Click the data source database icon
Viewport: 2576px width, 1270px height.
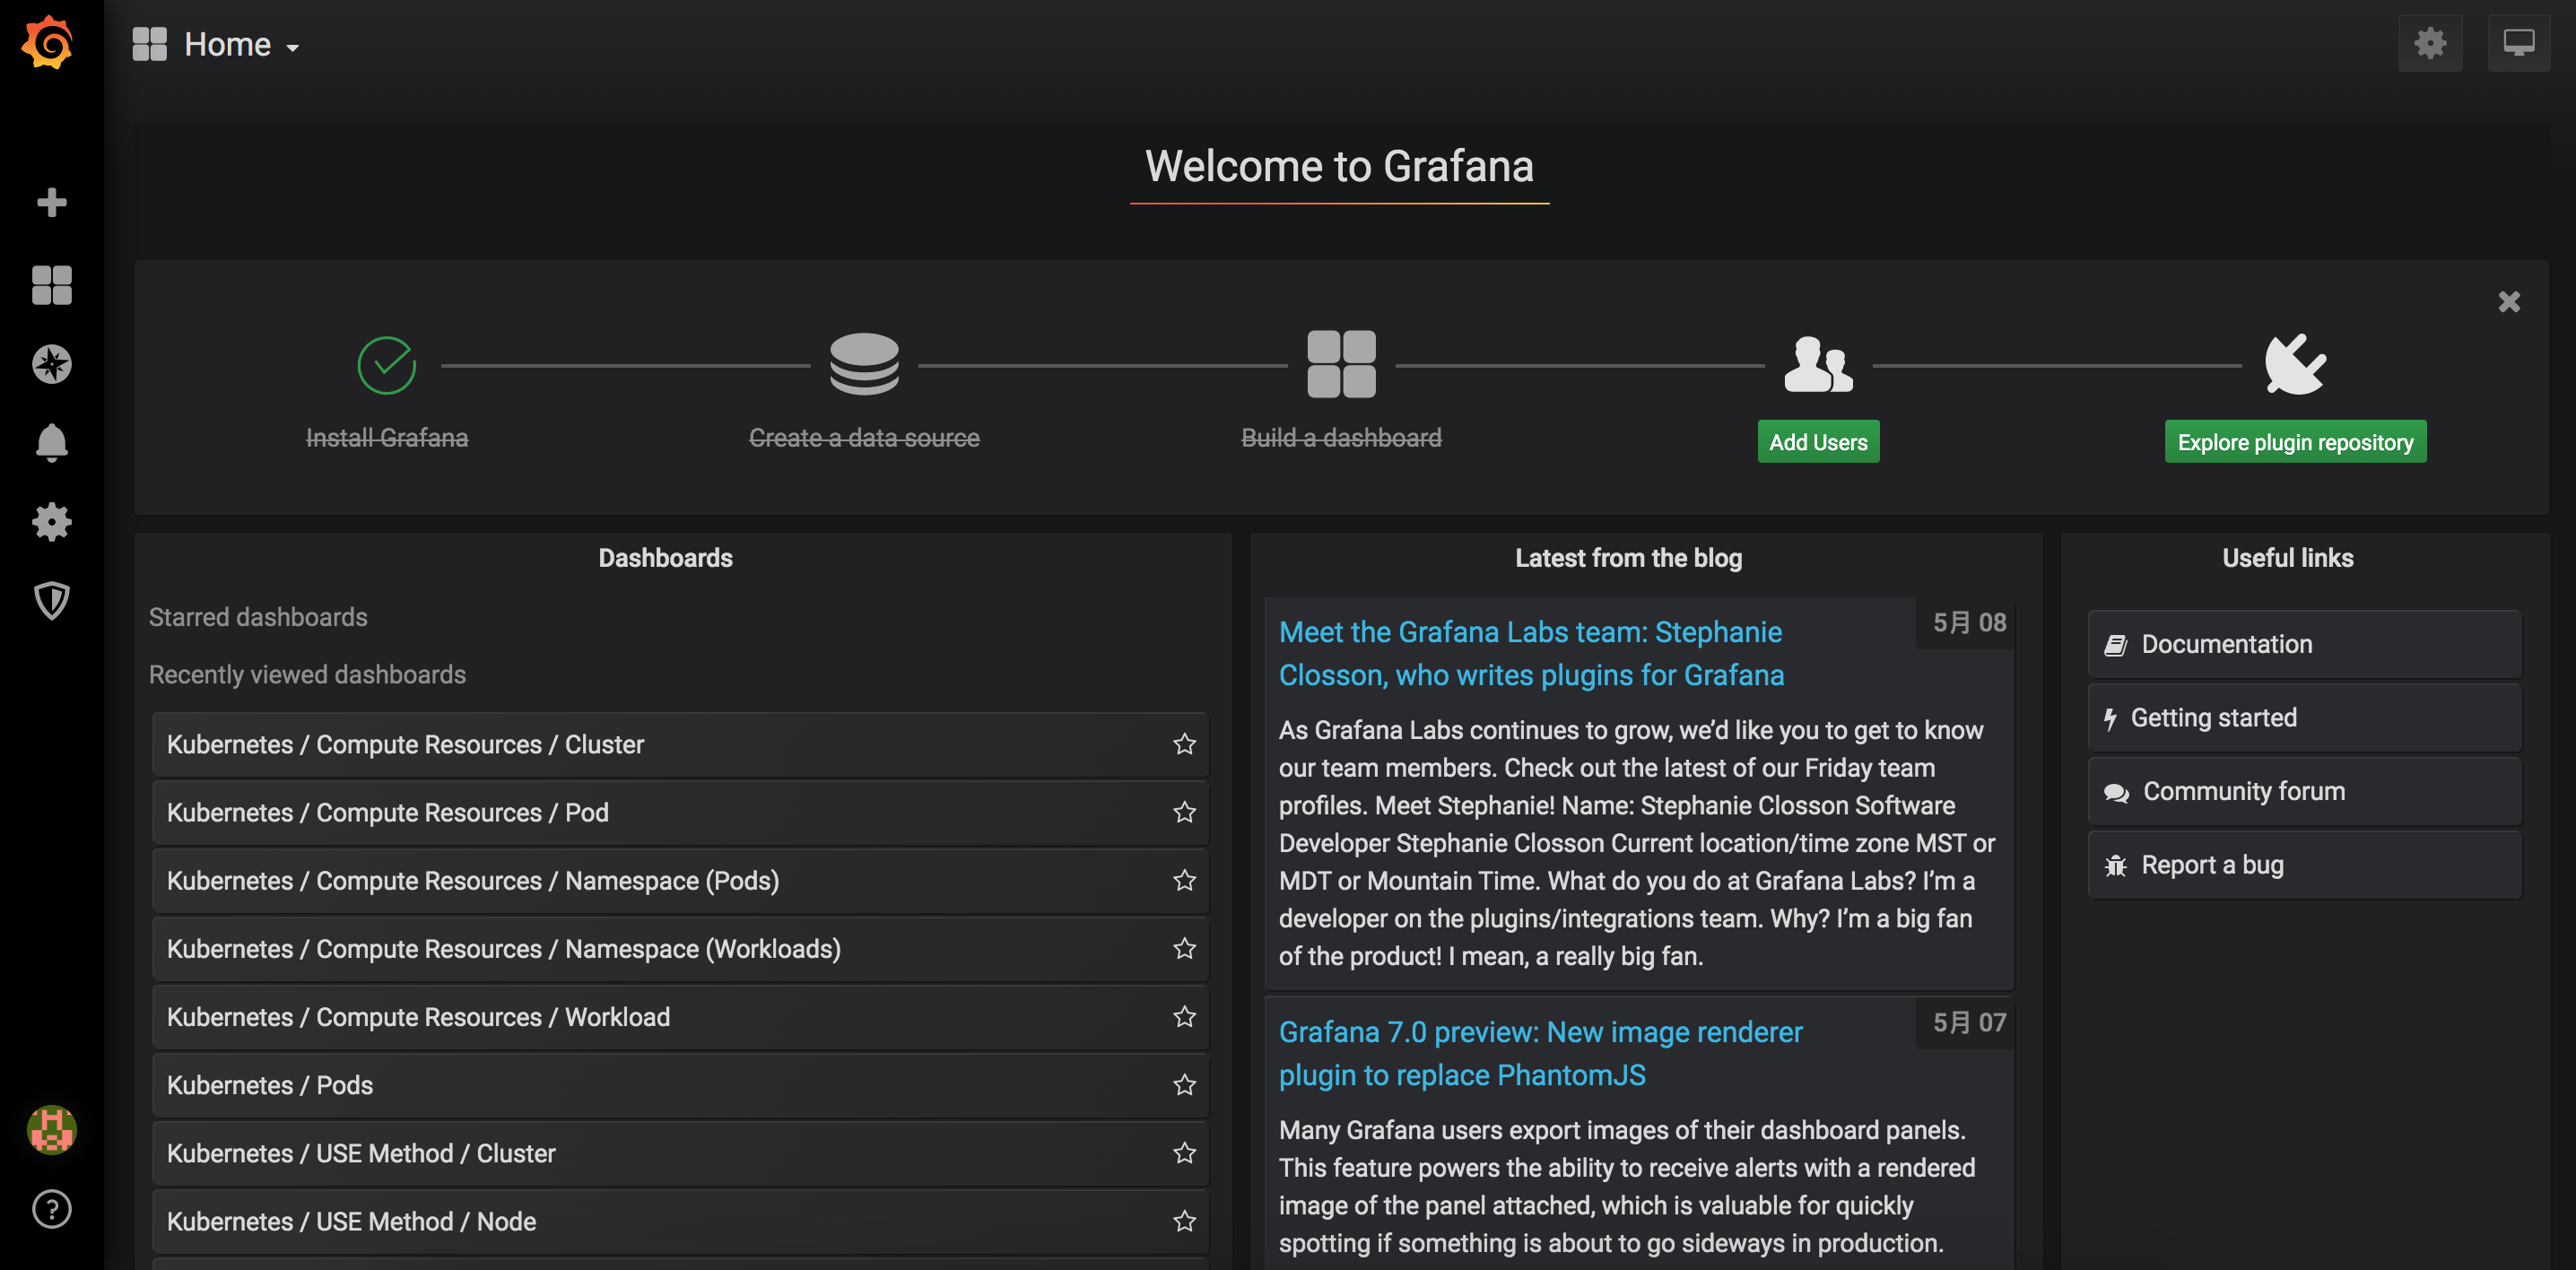click(x=864, y=364)
